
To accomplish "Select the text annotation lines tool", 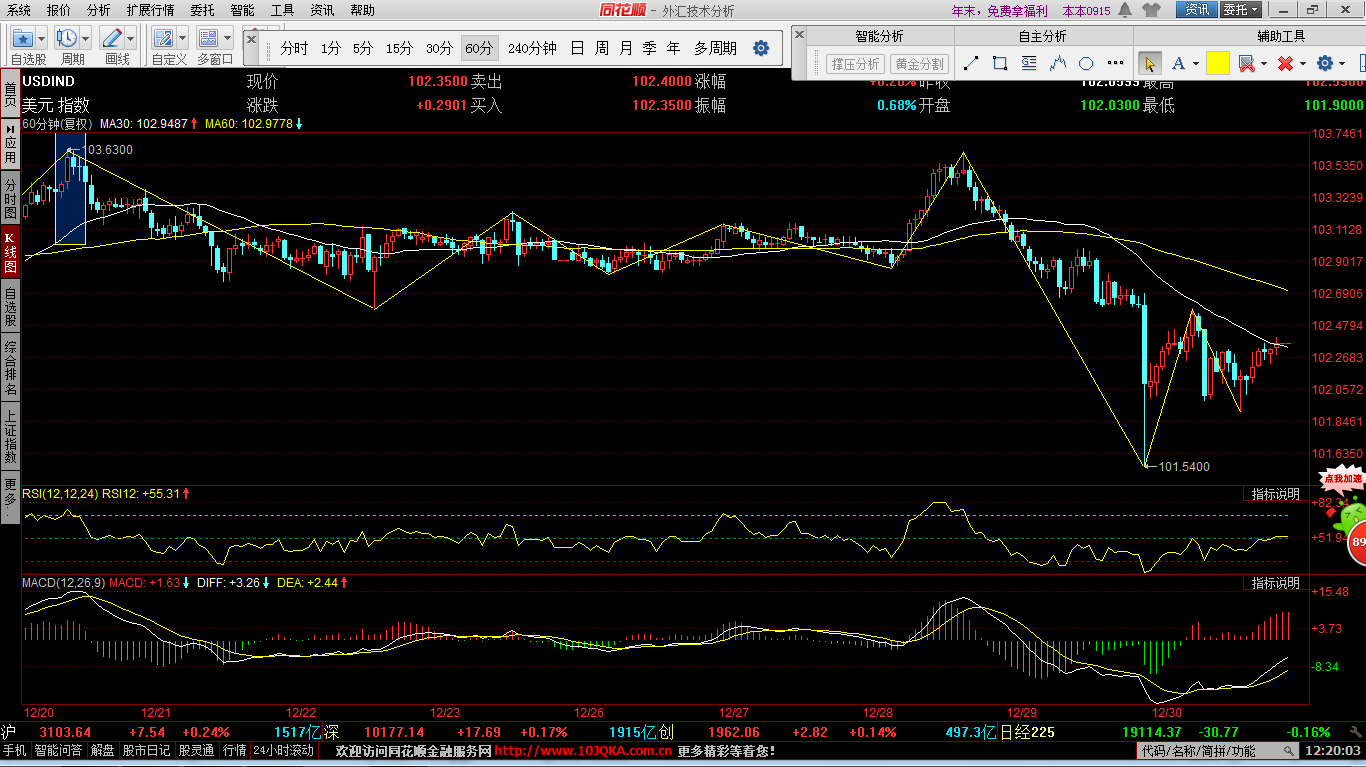I will click(x=1029, y=63).
